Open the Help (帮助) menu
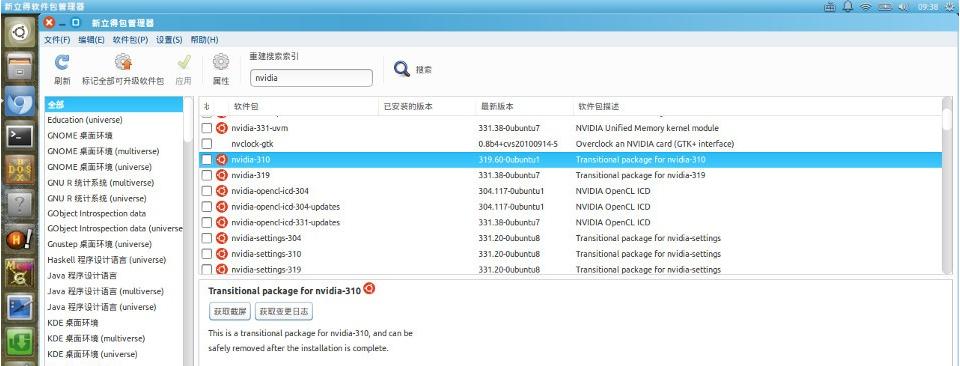This screenshot has height=366, width=960. point(204,40)
